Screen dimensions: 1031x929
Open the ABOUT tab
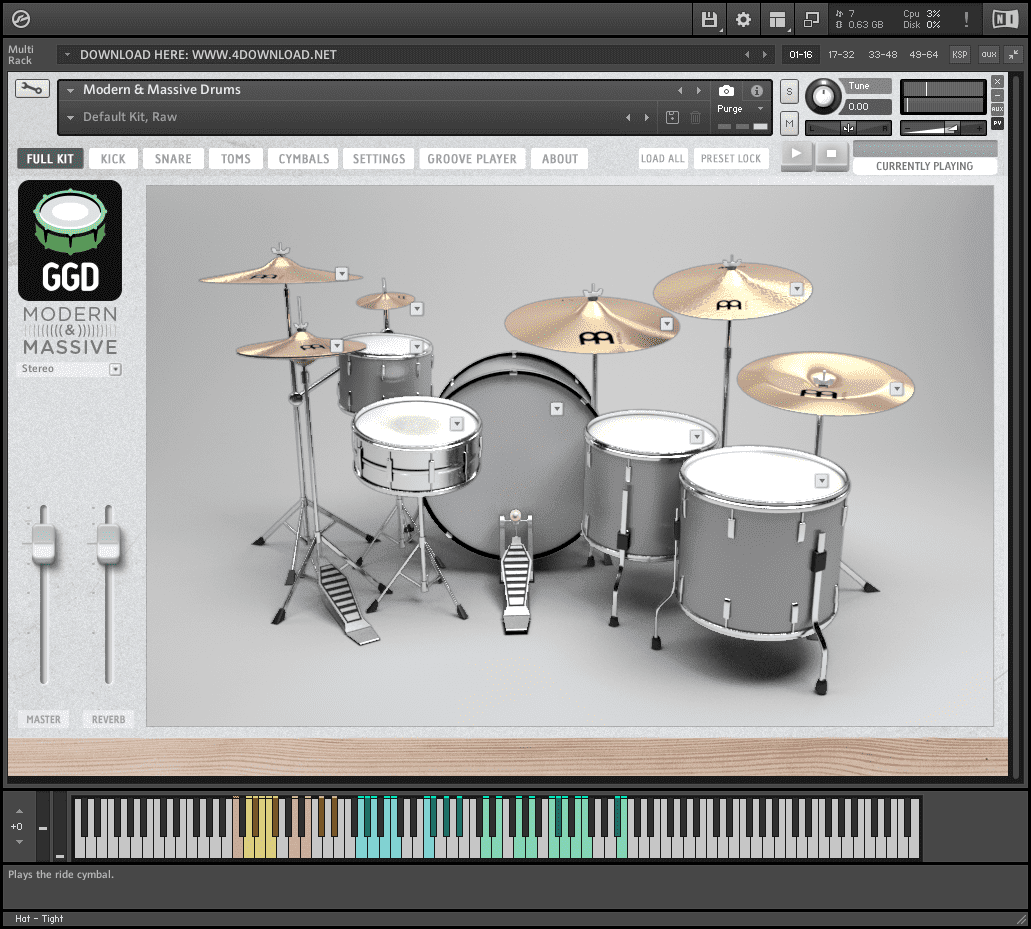(x=560, y=158)
